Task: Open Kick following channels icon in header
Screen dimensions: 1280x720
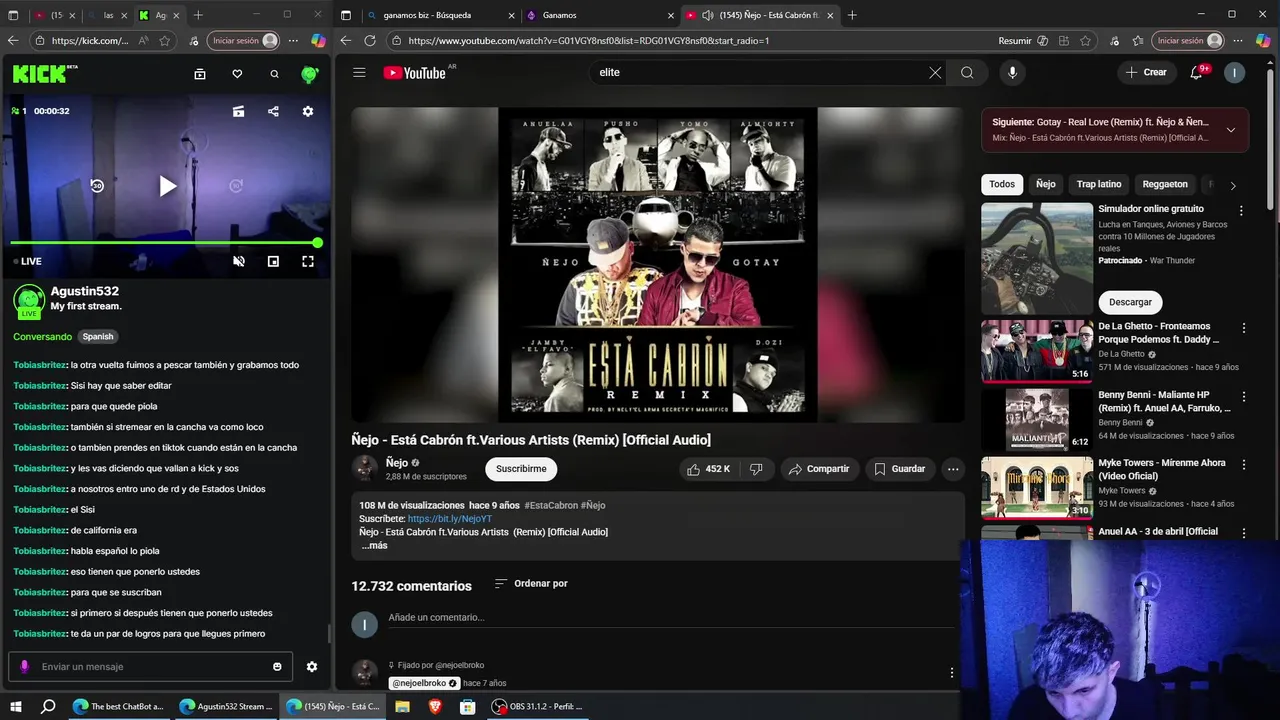Action: (x=200, y=74)
